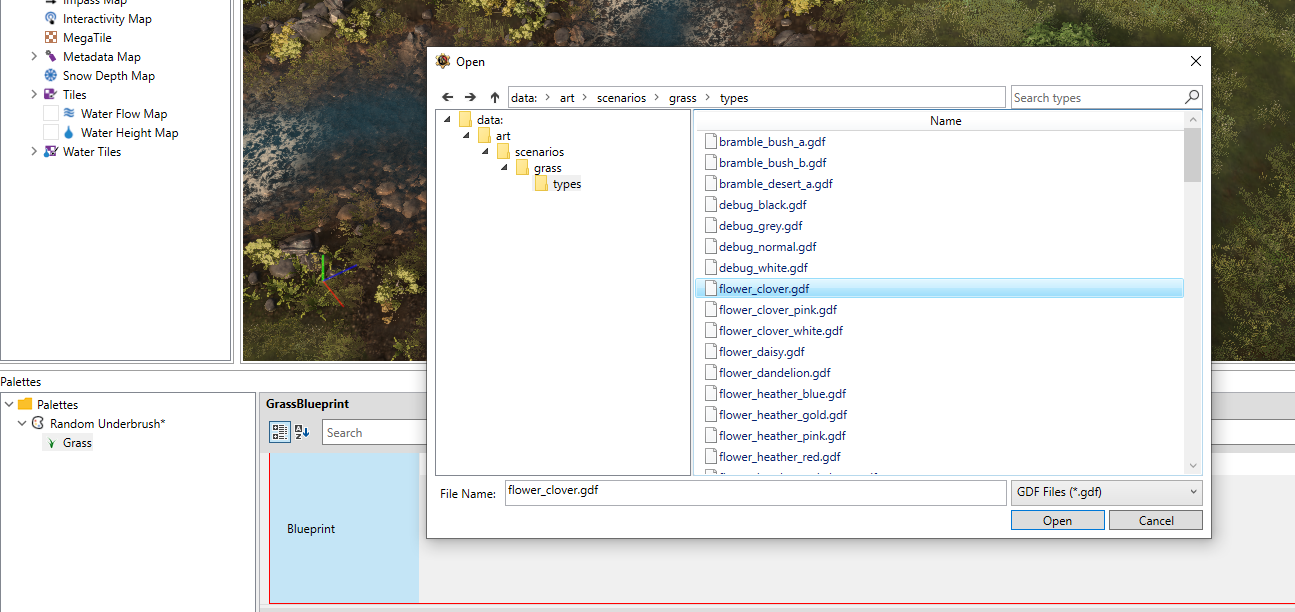Image resolution: width=1295 pixels, height=612 pixels.
Task: Click the green Grass blade icon
Action: [x=51, y=443]
